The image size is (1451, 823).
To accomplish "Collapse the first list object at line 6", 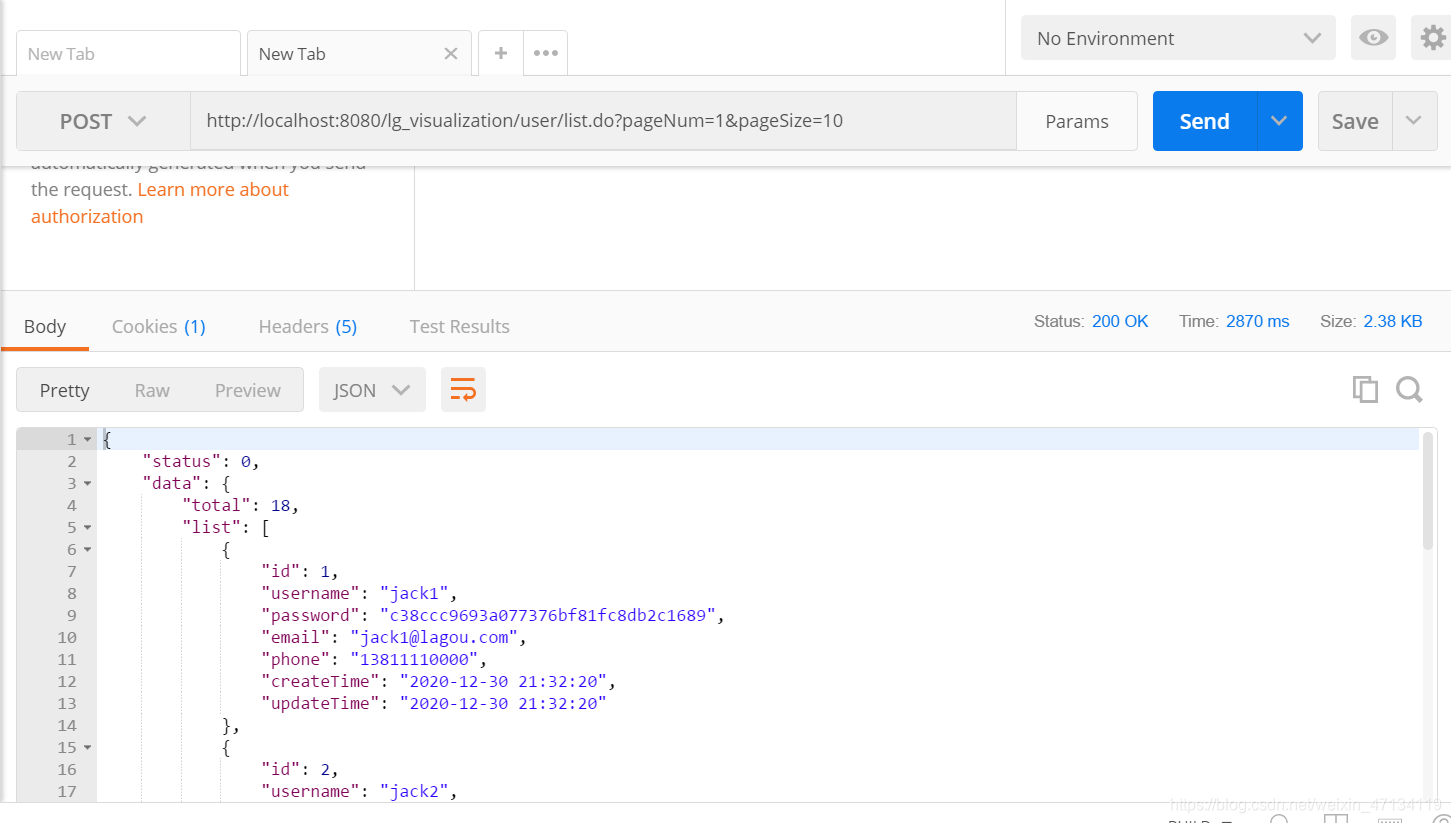I will tap(88, 550).
